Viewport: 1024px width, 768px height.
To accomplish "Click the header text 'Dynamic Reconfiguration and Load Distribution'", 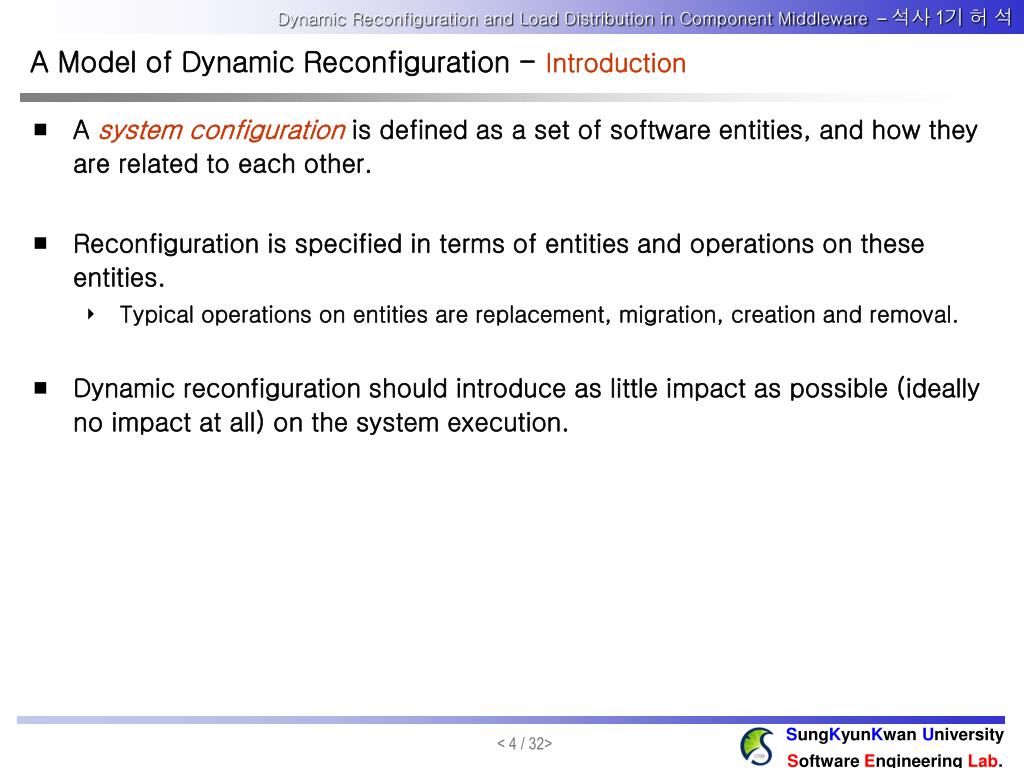I will pos(466,19).
